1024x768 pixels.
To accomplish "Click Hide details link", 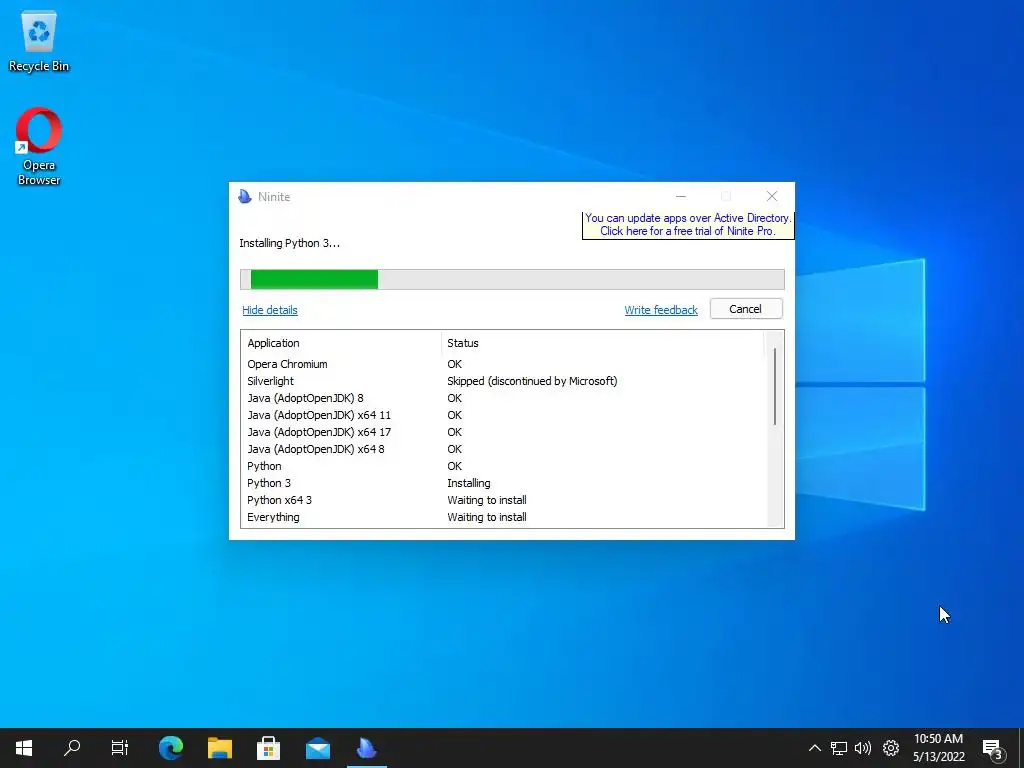I will [270, 310].
